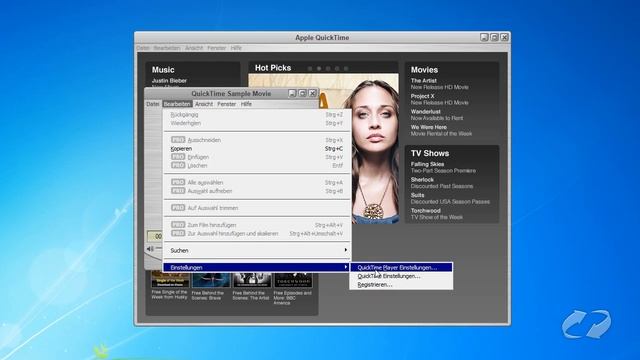Open The Artist movie link

[x=424, y=81]
